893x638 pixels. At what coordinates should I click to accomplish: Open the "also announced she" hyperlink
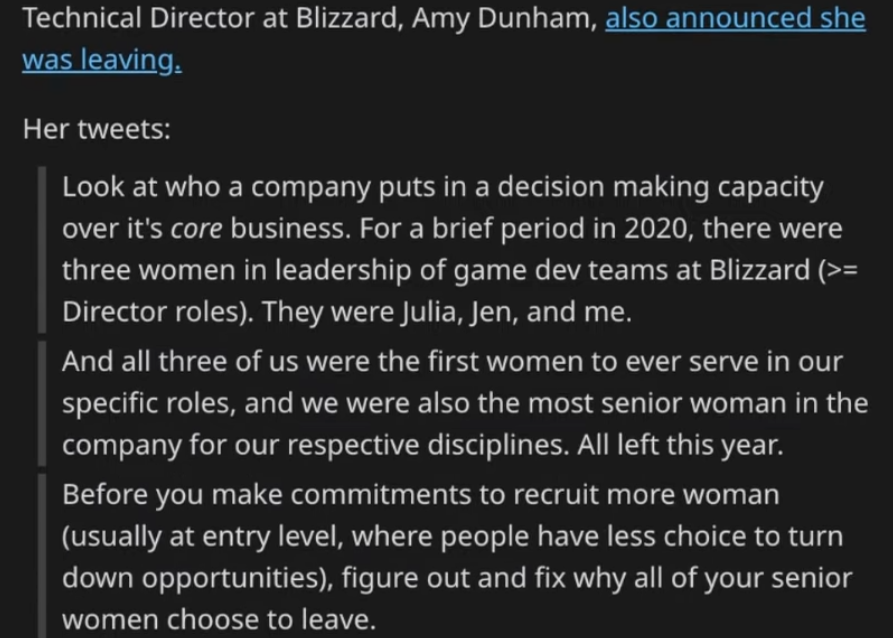(x=735, y=18)
